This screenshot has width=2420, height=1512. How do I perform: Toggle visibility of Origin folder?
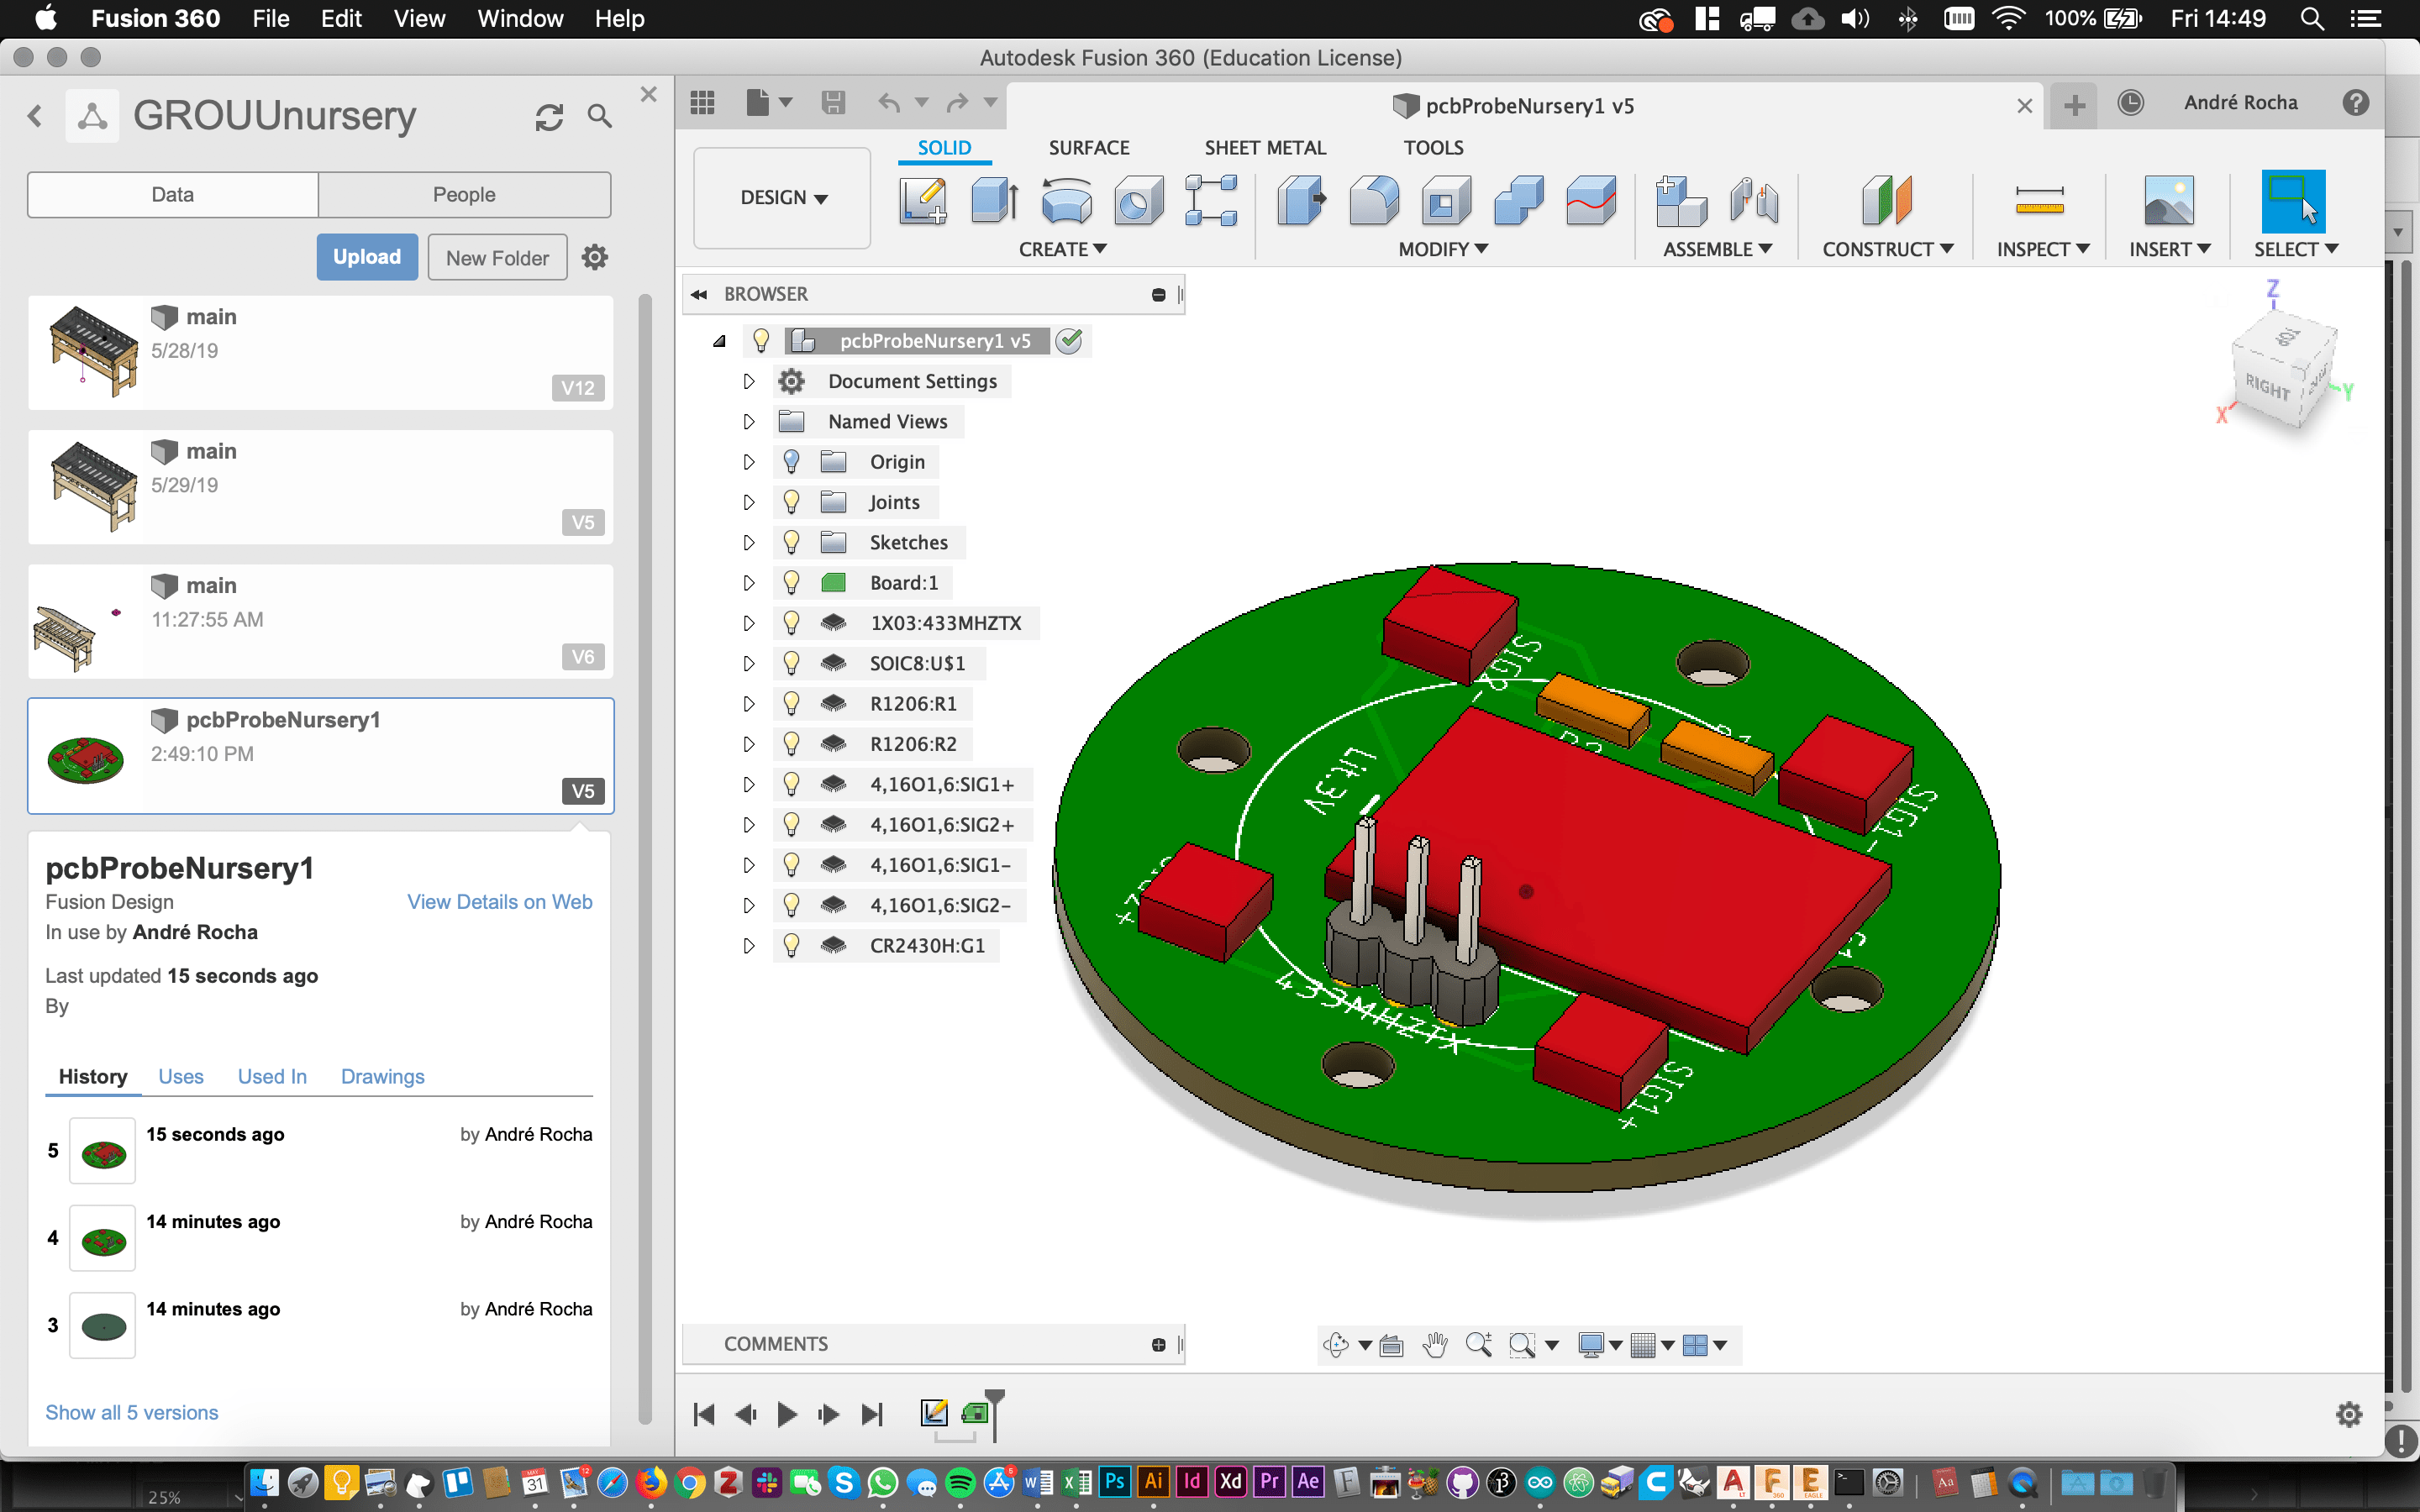point(791,461)
